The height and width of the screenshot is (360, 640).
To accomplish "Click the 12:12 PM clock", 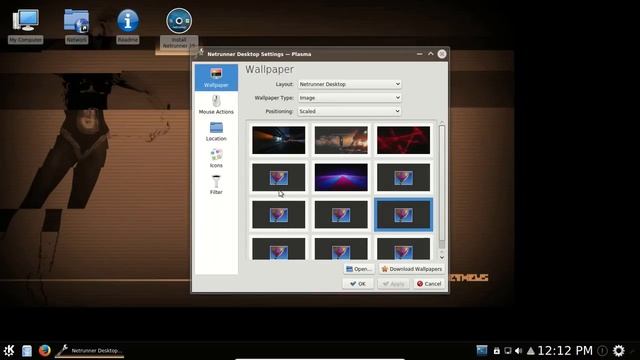I will point(565,350).
